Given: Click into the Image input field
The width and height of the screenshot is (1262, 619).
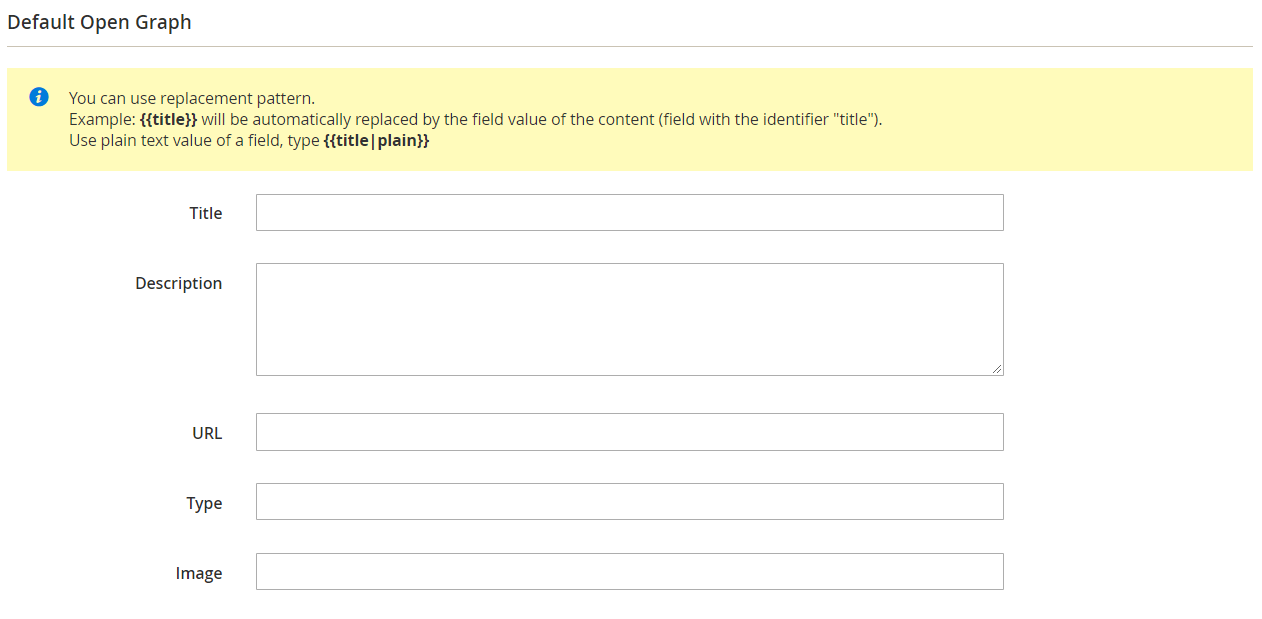Looking at the screenshot, I should [x=629, y=572].
